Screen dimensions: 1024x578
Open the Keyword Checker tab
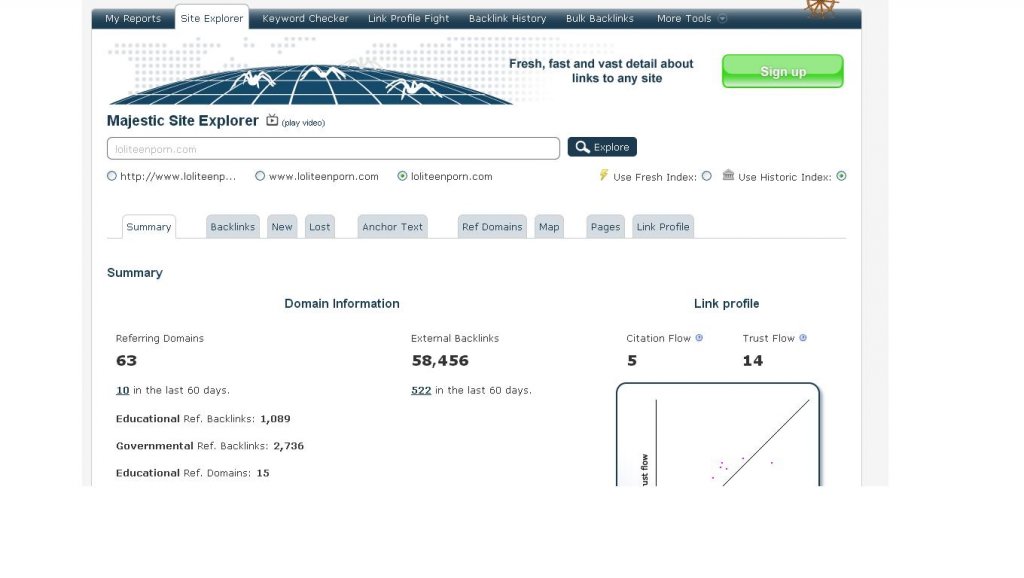click(306, 18)
